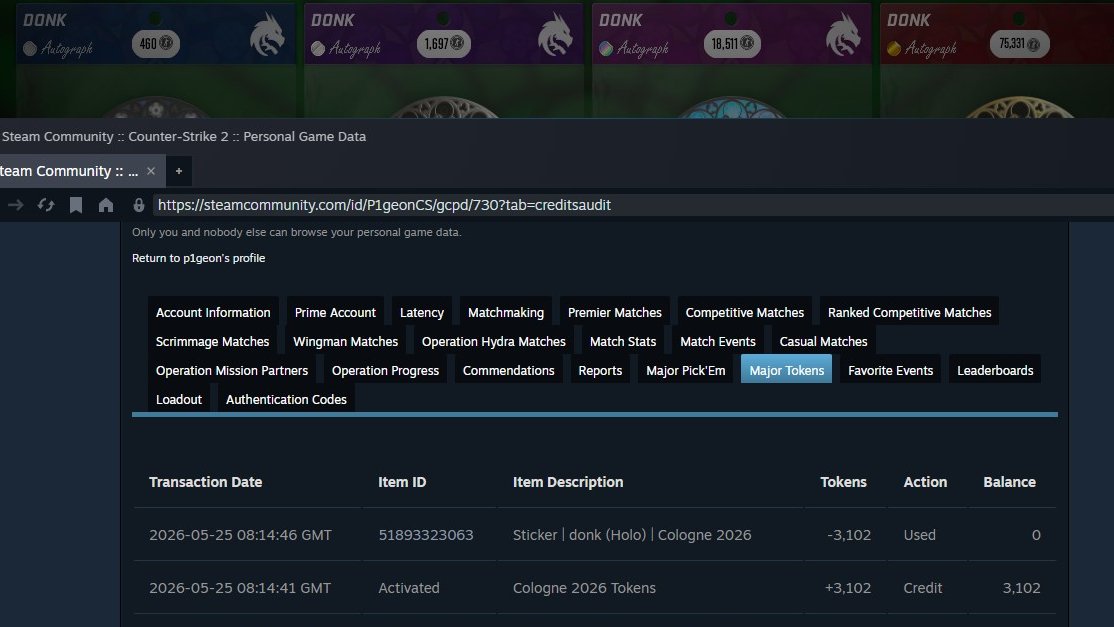Open the Competitive Matches tab
This screenshot has width=1114, height=627.
[x=745, y=312]
